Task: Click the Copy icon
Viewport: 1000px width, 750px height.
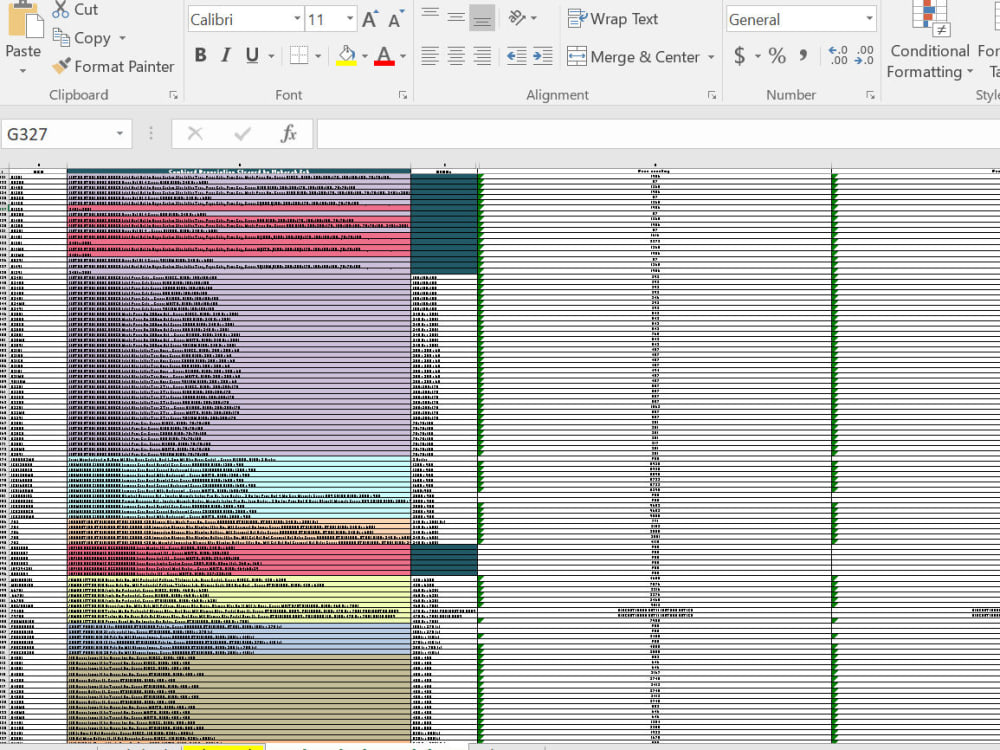Action: 61,38
